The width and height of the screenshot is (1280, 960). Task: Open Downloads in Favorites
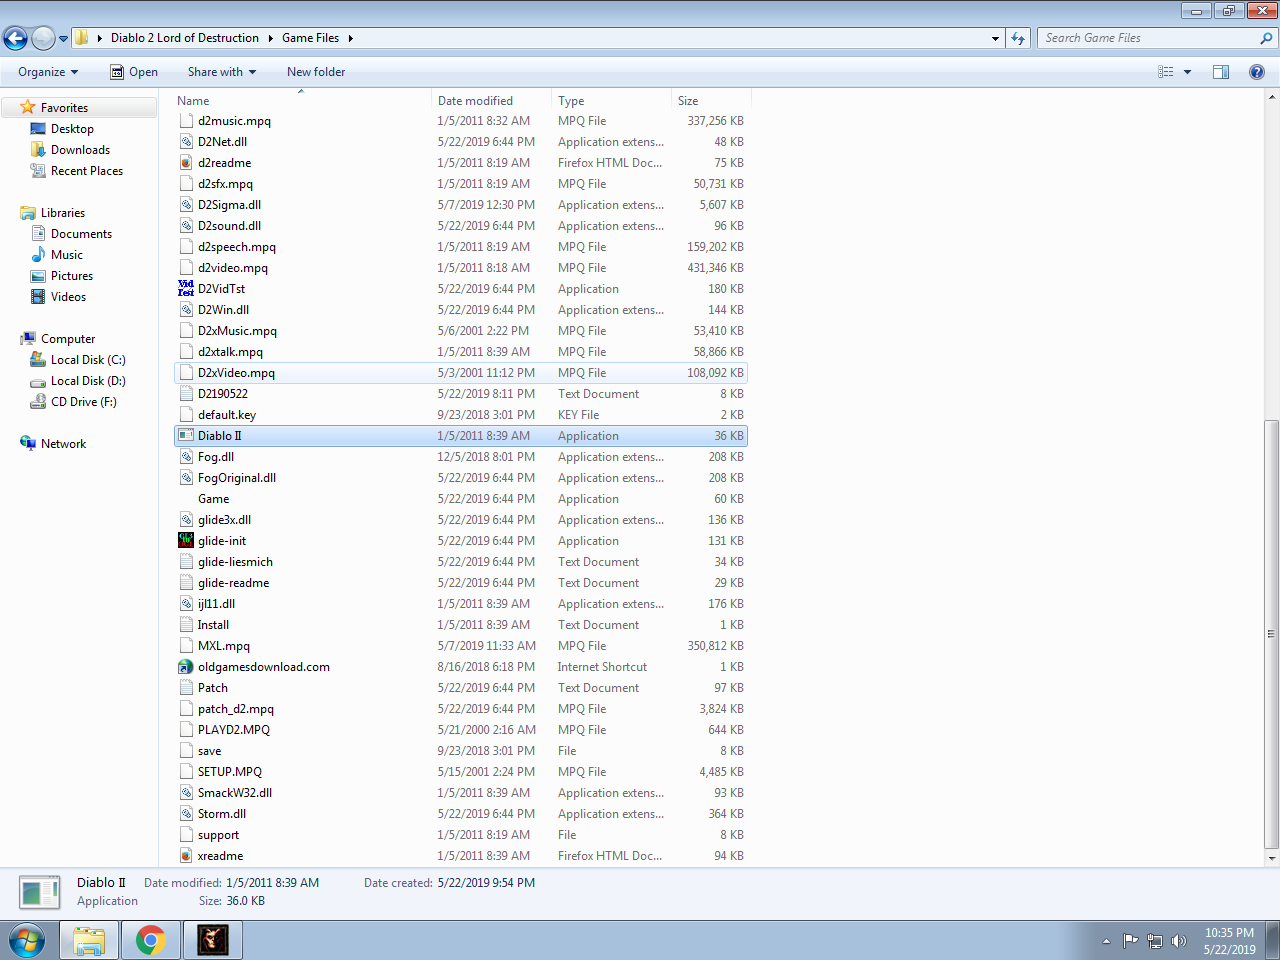(80, 150)
